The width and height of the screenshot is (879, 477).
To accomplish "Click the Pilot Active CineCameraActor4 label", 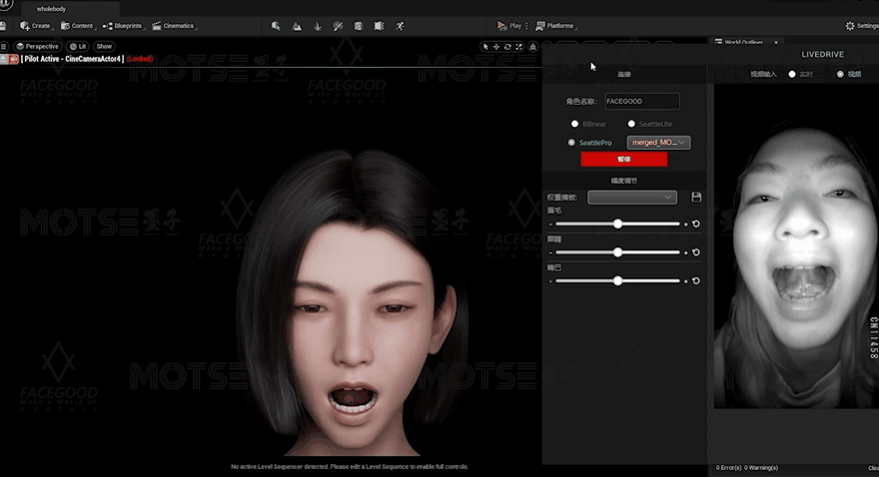I will pyautogui.click(x=72, y=59).
